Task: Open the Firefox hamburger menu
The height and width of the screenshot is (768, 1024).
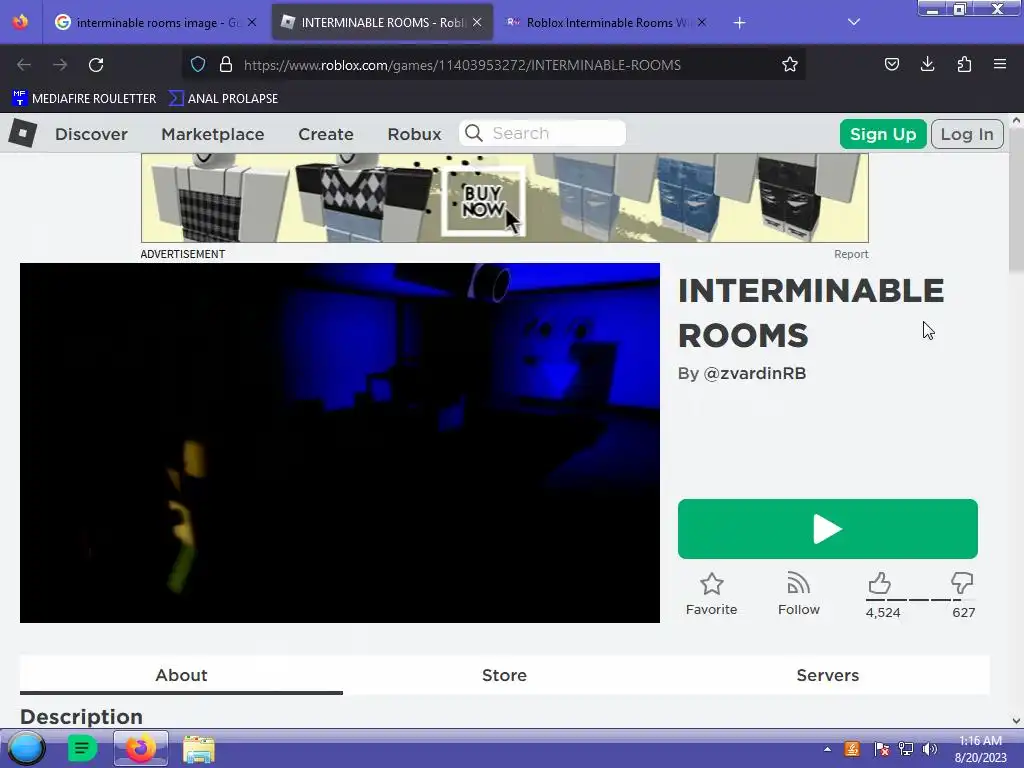Action: [1000, 64]
